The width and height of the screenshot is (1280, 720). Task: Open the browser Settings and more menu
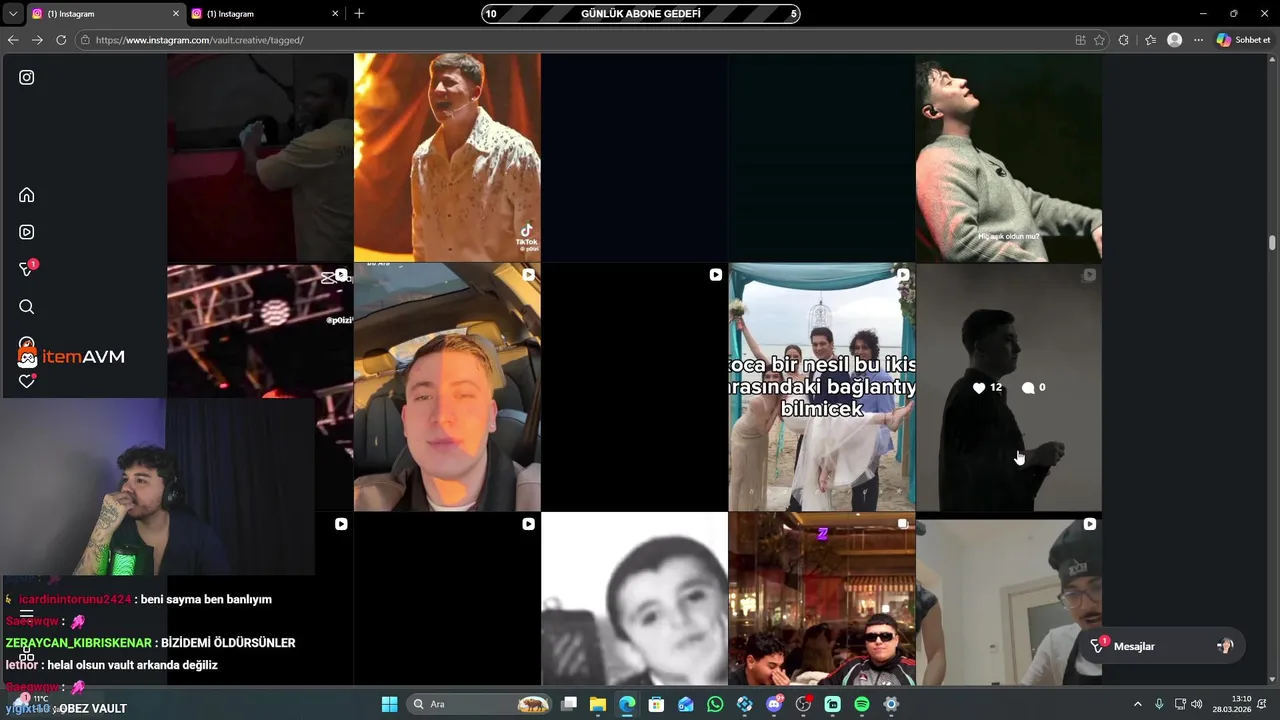[x=1198, y=40]
